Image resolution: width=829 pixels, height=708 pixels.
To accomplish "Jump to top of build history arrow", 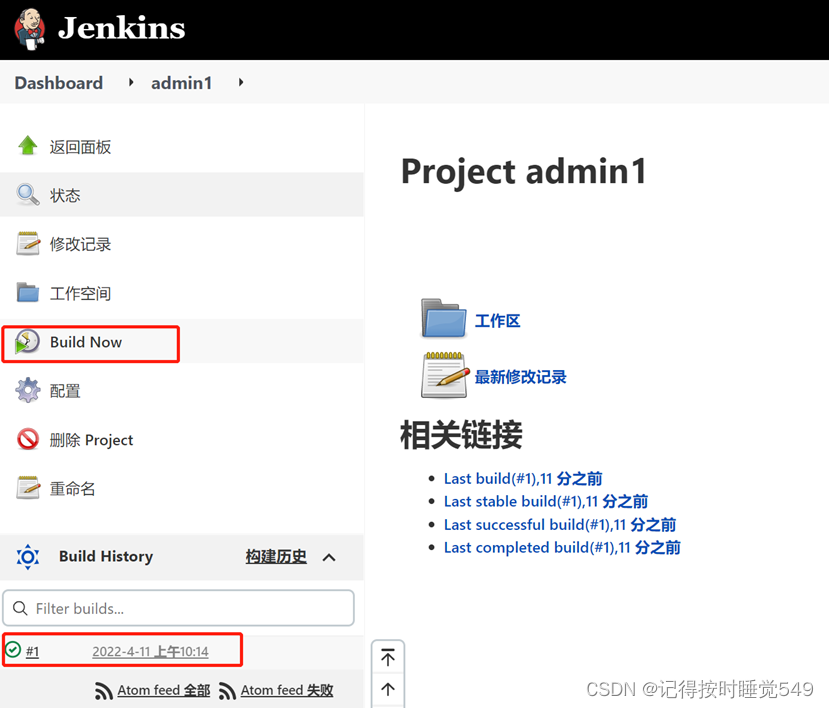I will tap(388, 657).
